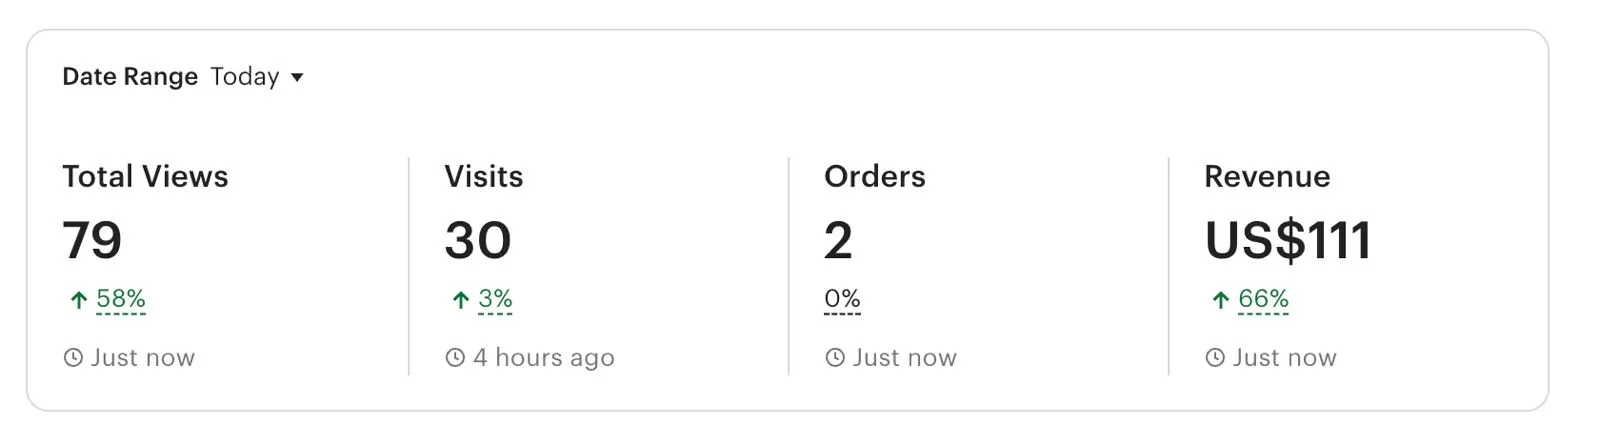Click the clock icon beside 4 hours ago

[455, 358]
